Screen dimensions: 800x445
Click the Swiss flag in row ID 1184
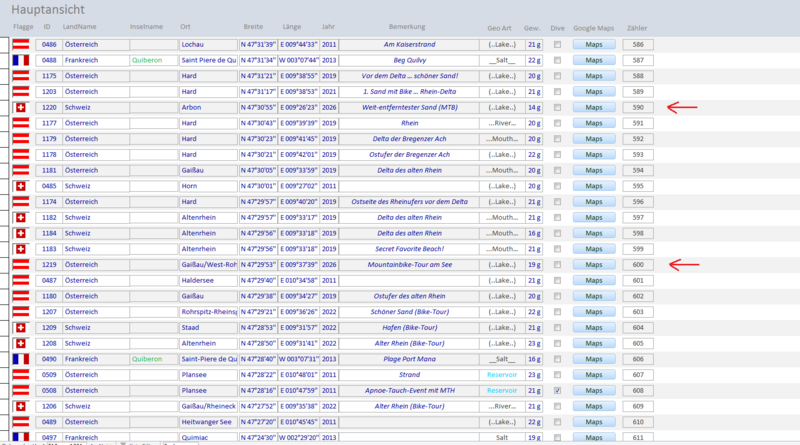[x=21, y=233]
